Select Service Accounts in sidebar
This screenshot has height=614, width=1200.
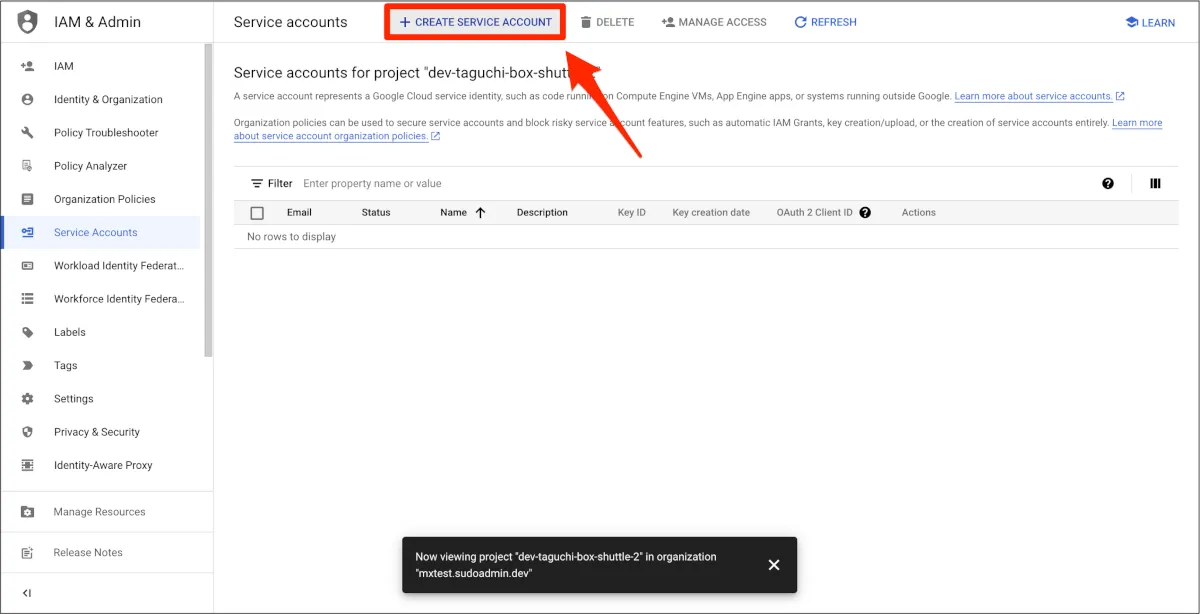click(100, 232)
